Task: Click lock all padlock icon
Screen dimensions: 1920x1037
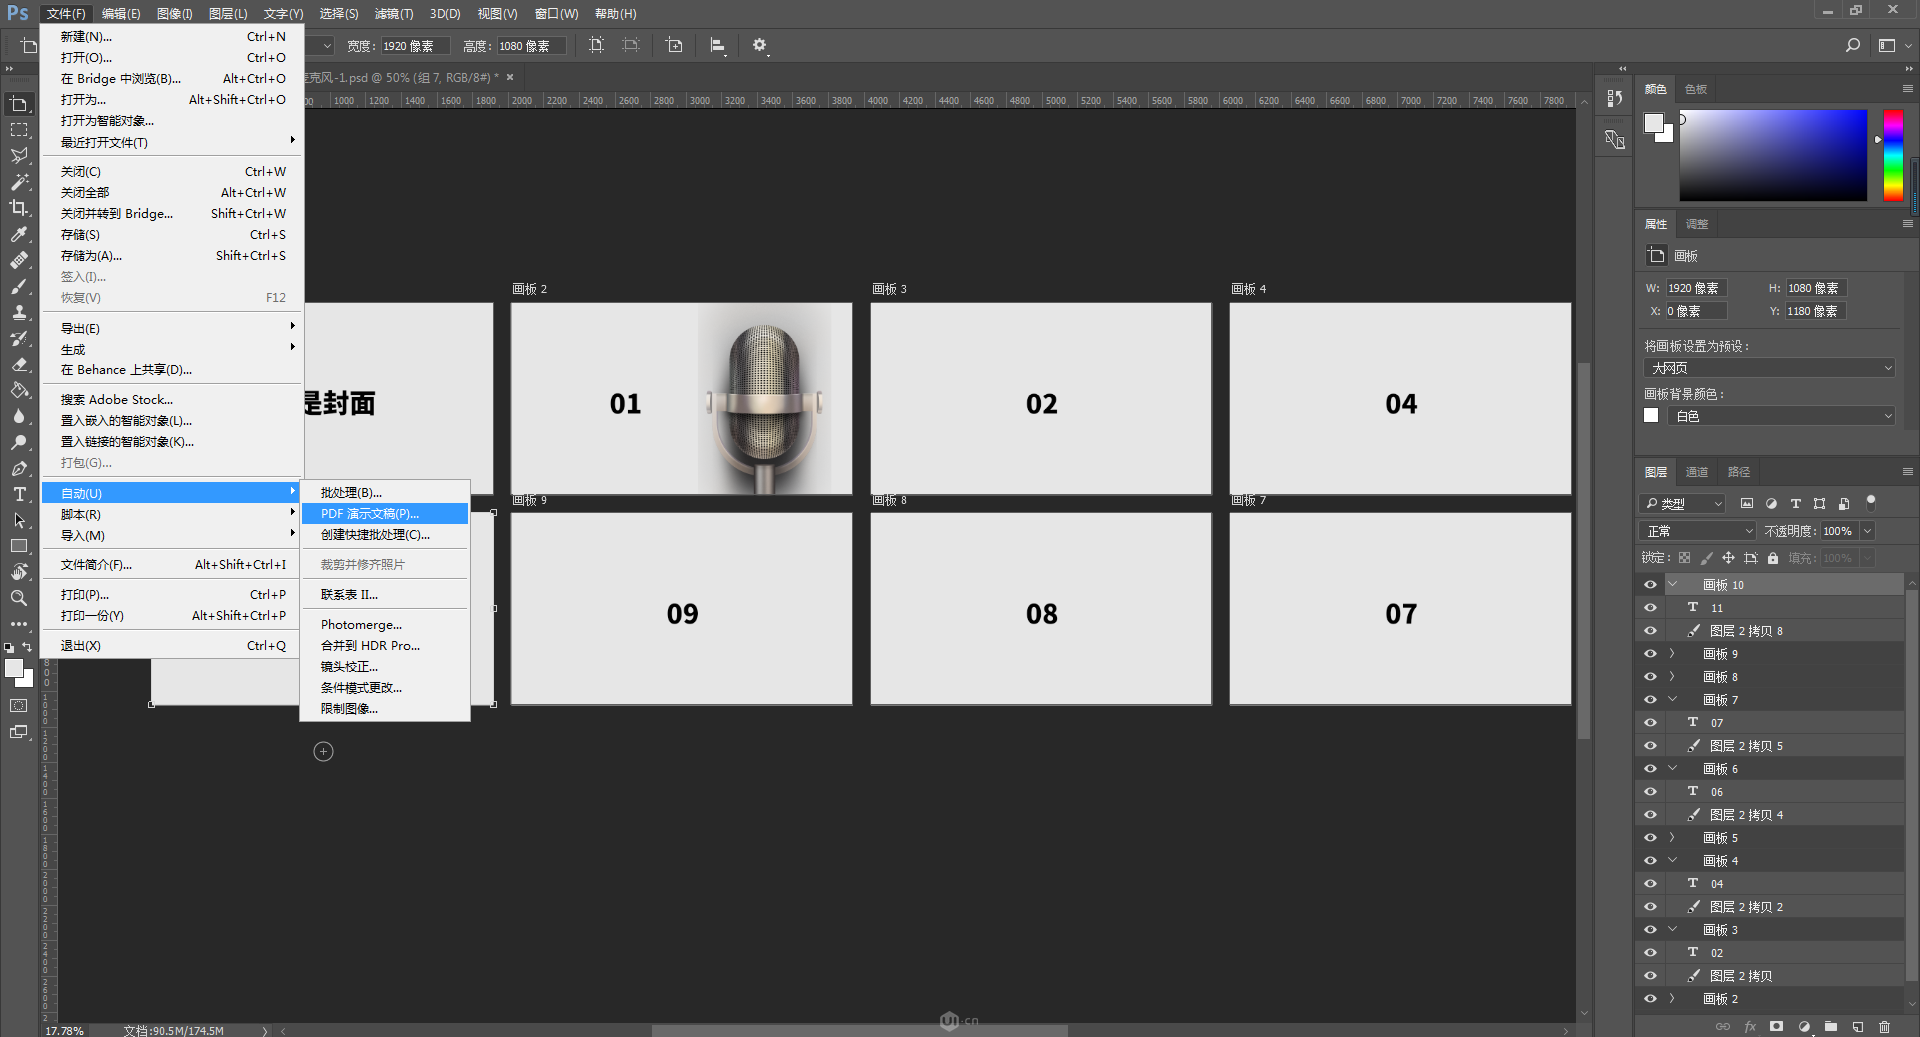Action: [1773, 558]
